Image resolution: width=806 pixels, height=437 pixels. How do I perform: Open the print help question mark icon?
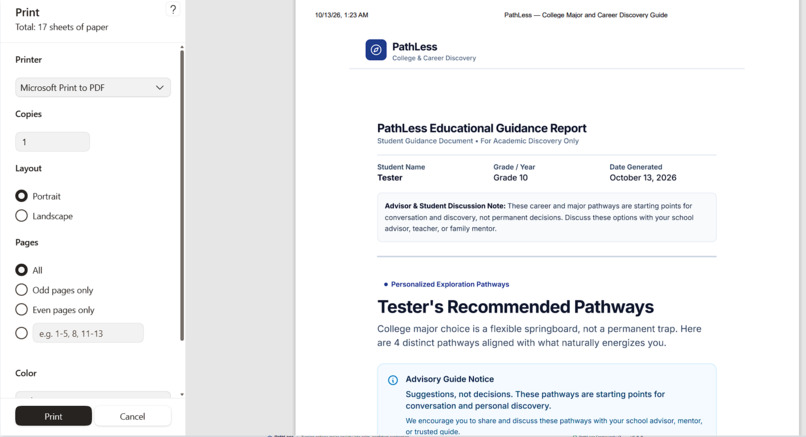pos(173,9)
